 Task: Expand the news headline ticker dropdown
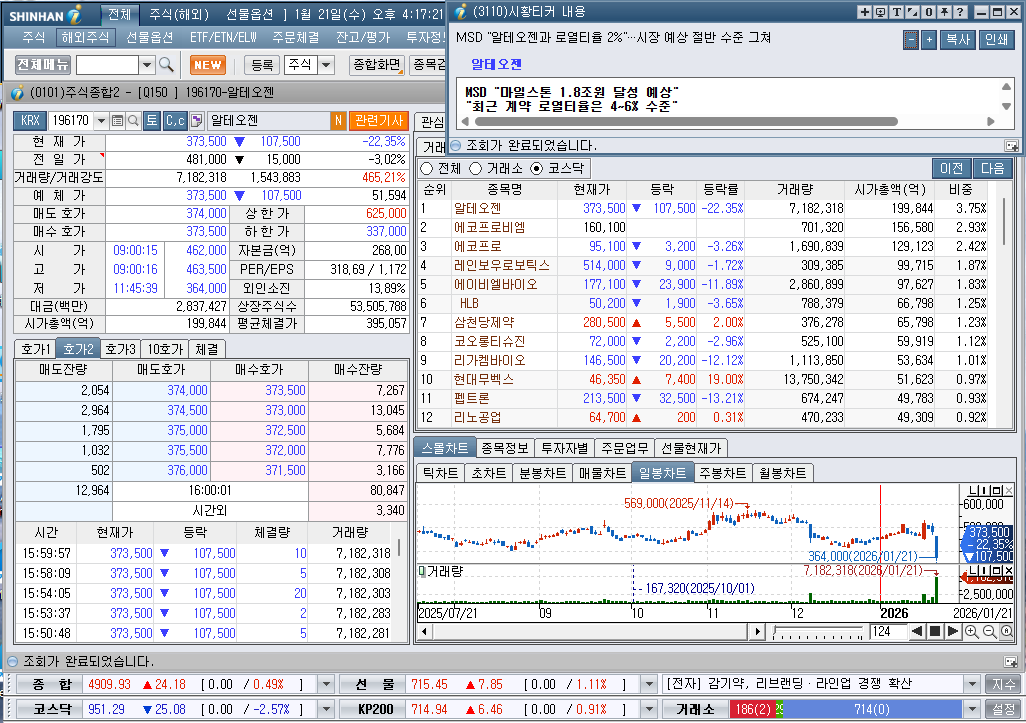pos(972,684)
